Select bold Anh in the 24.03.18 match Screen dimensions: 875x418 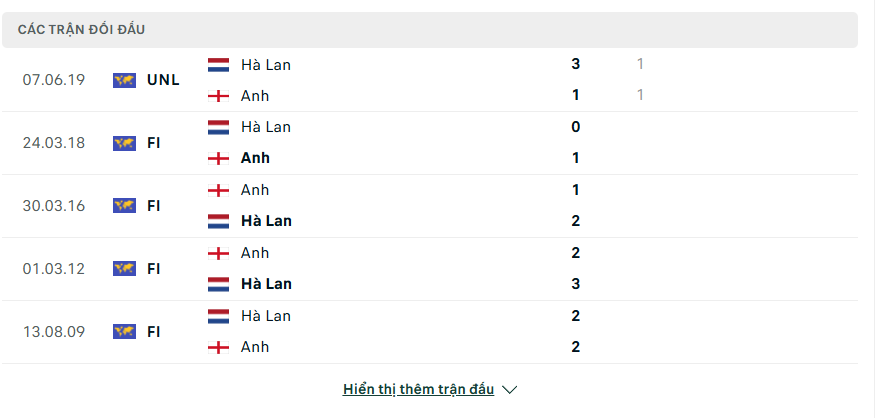(x=255, y=158)
